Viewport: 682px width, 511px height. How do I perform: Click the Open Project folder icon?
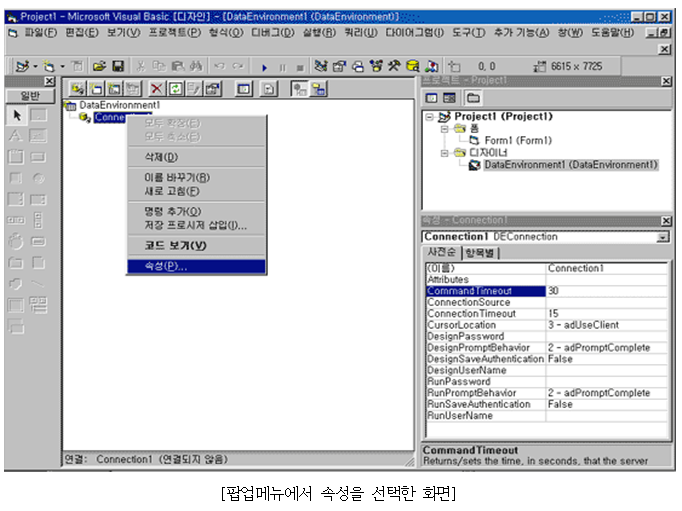pos(99,67)
